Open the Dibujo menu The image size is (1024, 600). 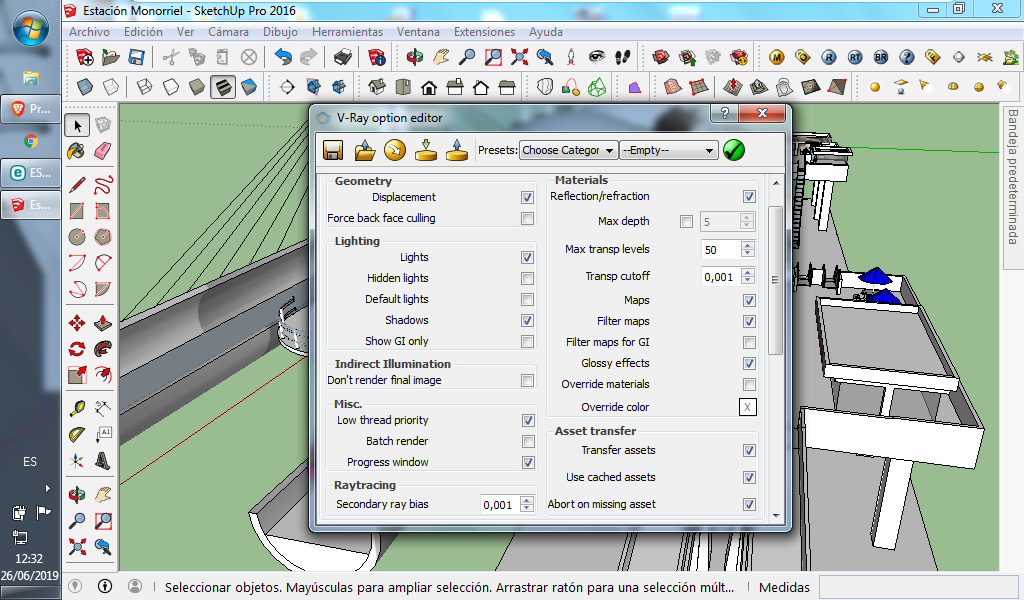pyautogui.click(x=280, y=31)
